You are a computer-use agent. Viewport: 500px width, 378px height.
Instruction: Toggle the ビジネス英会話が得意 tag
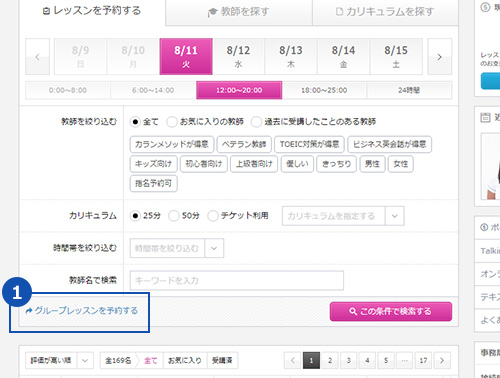point(390,144)
